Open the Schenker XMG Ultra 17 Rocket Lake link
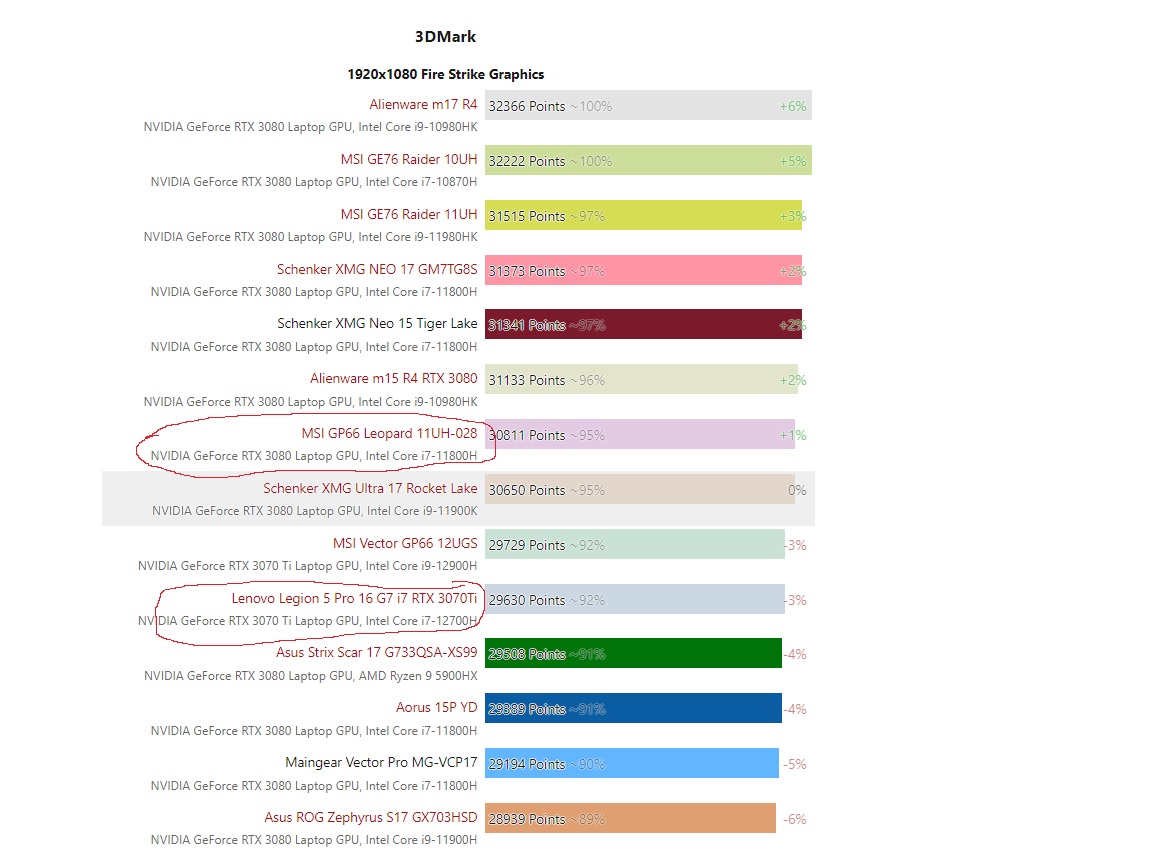Screen dimensions: 1152x868 point(370,489)
